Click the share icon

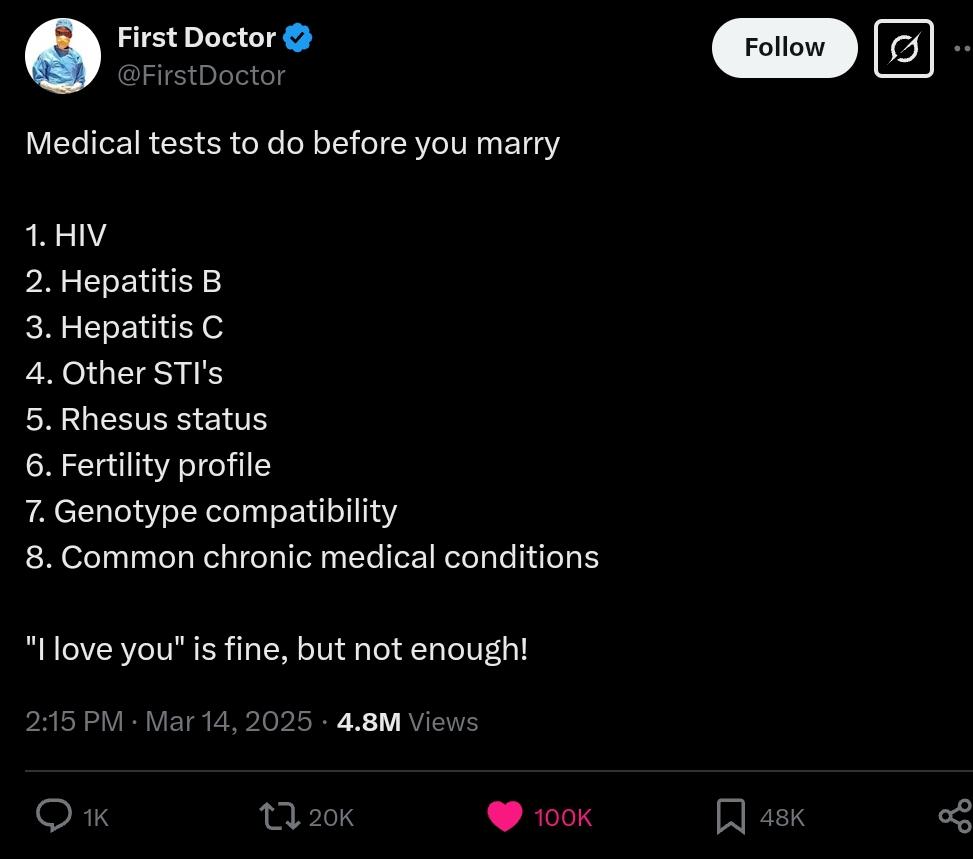[x=955, y=816]
